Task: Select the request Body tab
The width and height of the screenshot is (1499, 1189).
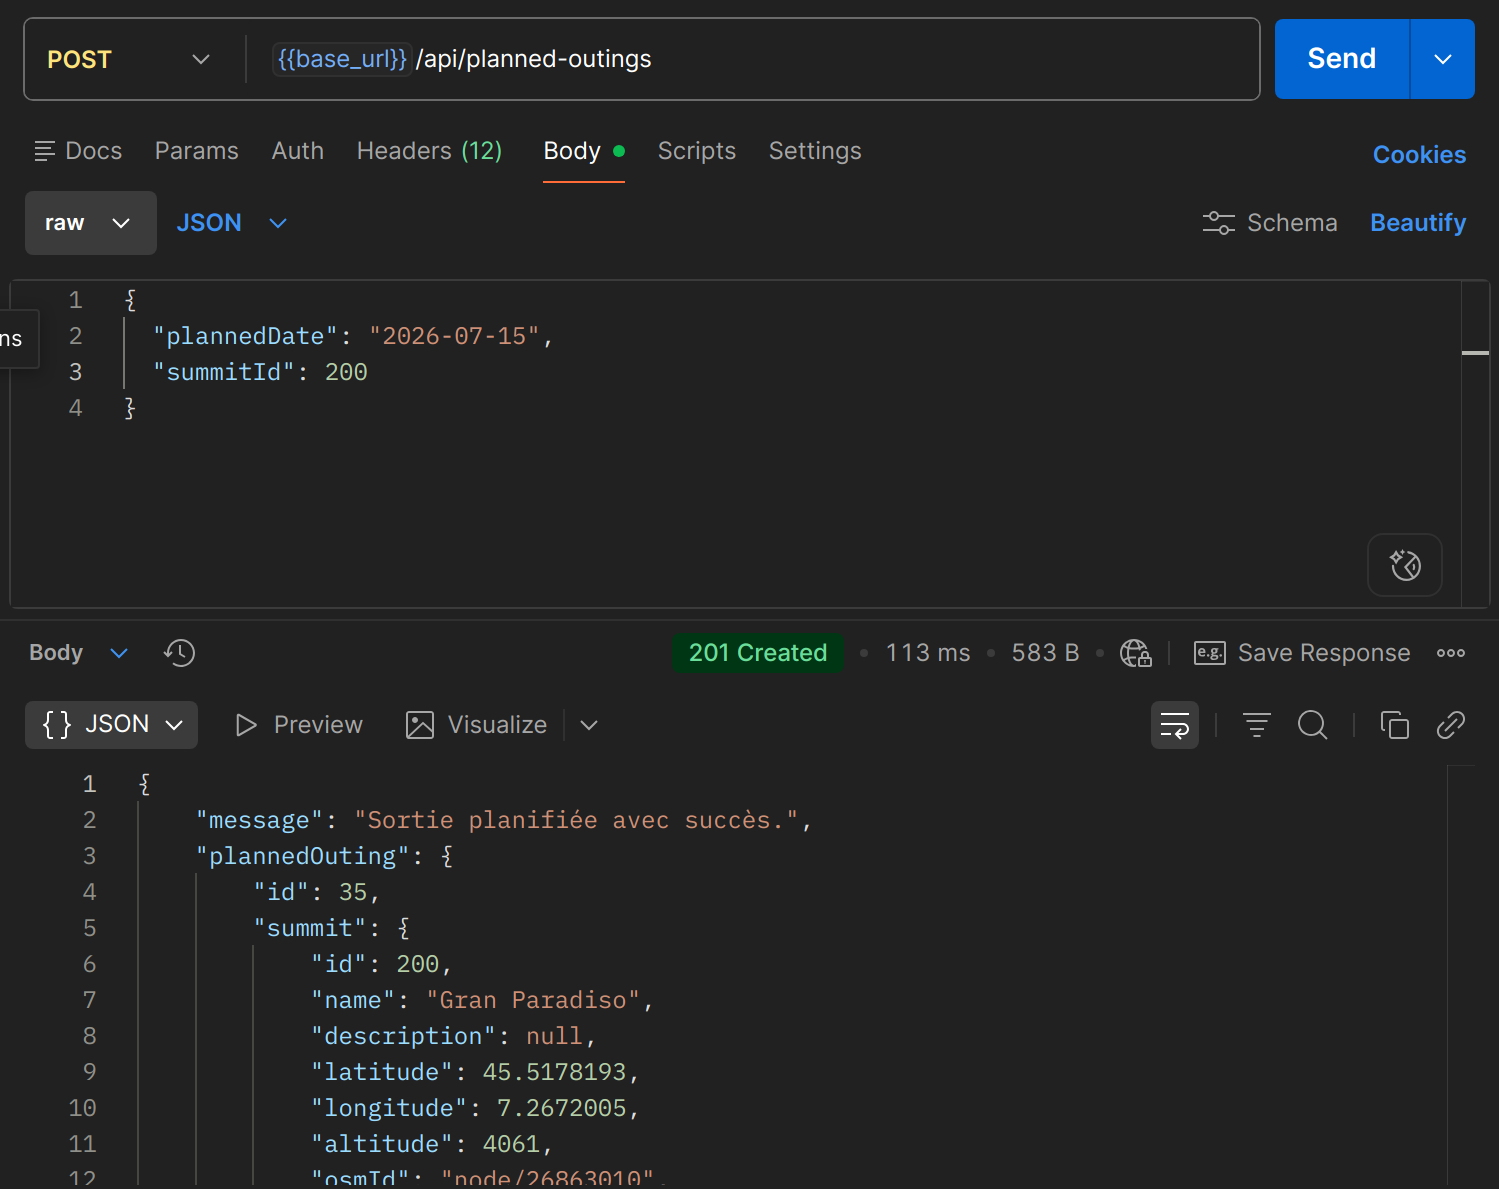Action: (584, 151)
